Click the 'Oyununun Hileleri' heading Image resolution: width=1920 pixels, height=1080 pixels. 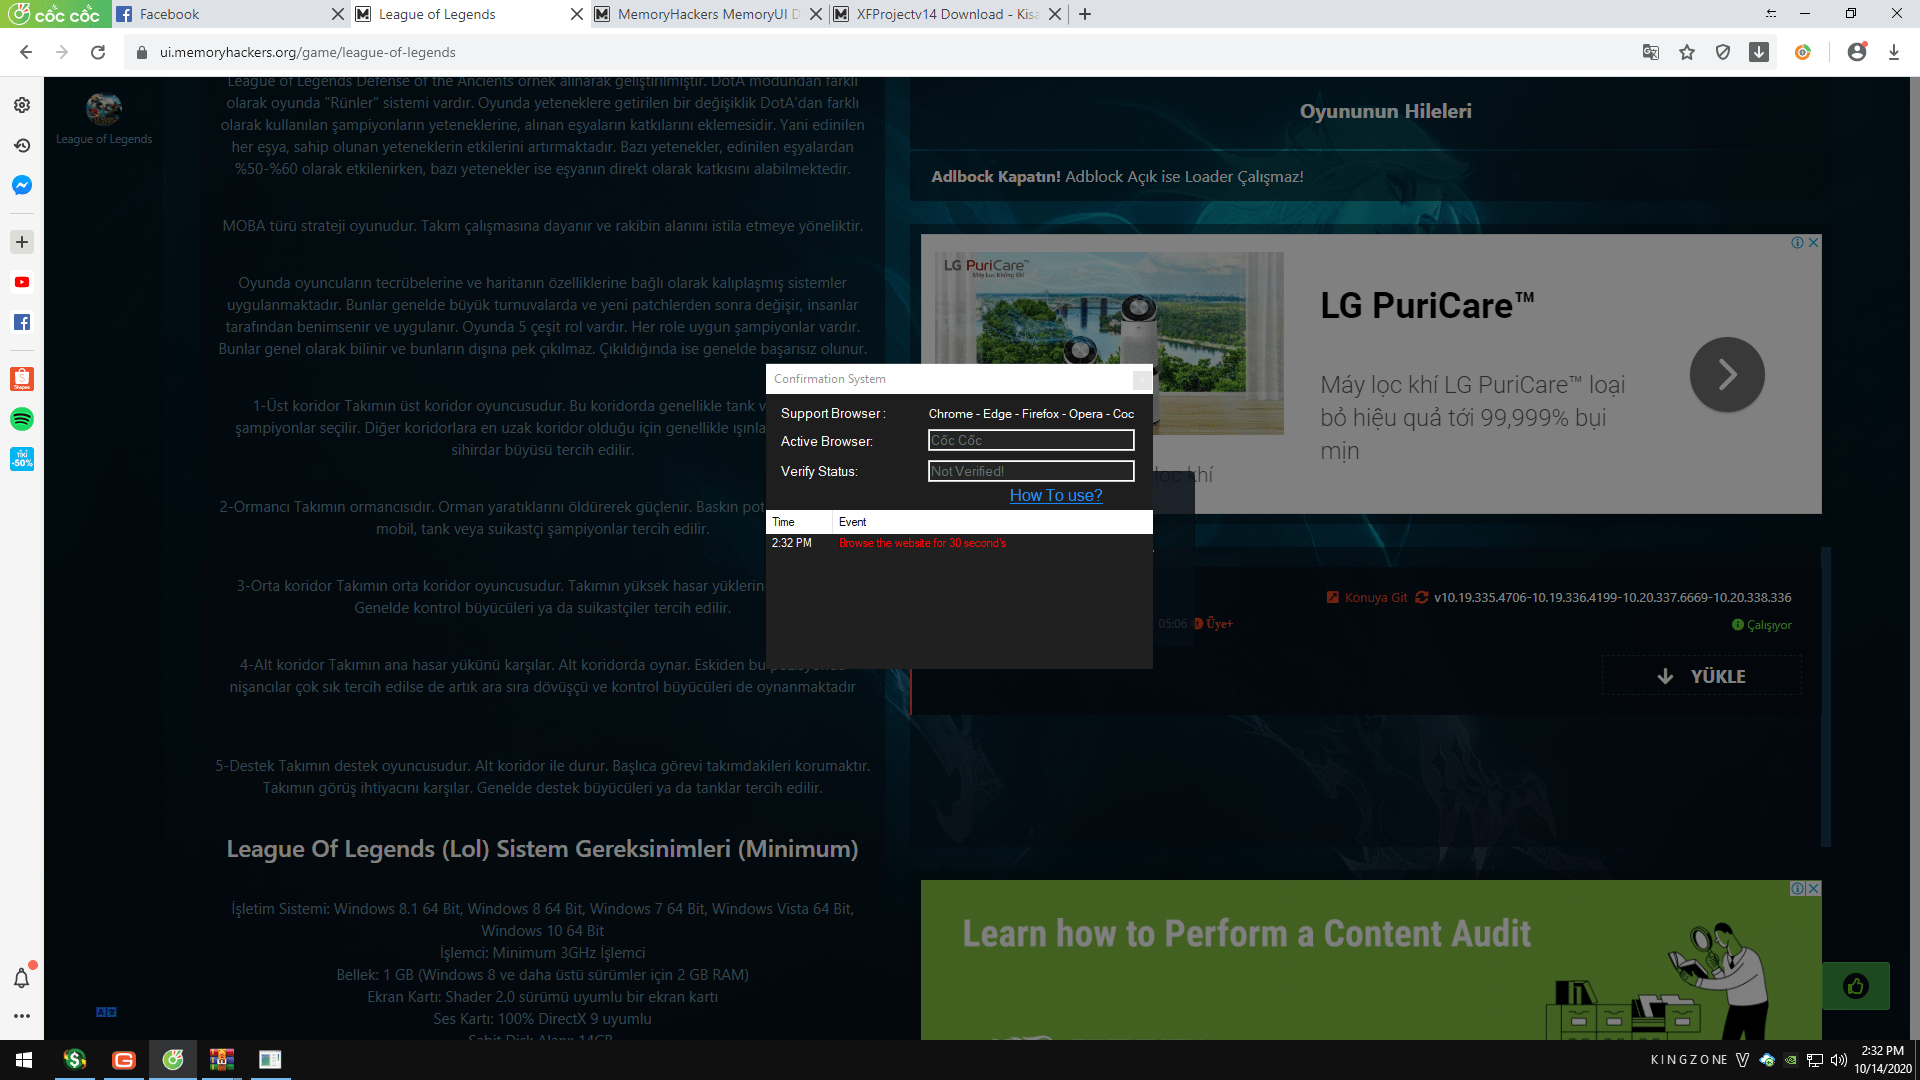(x=1385, y=111)
